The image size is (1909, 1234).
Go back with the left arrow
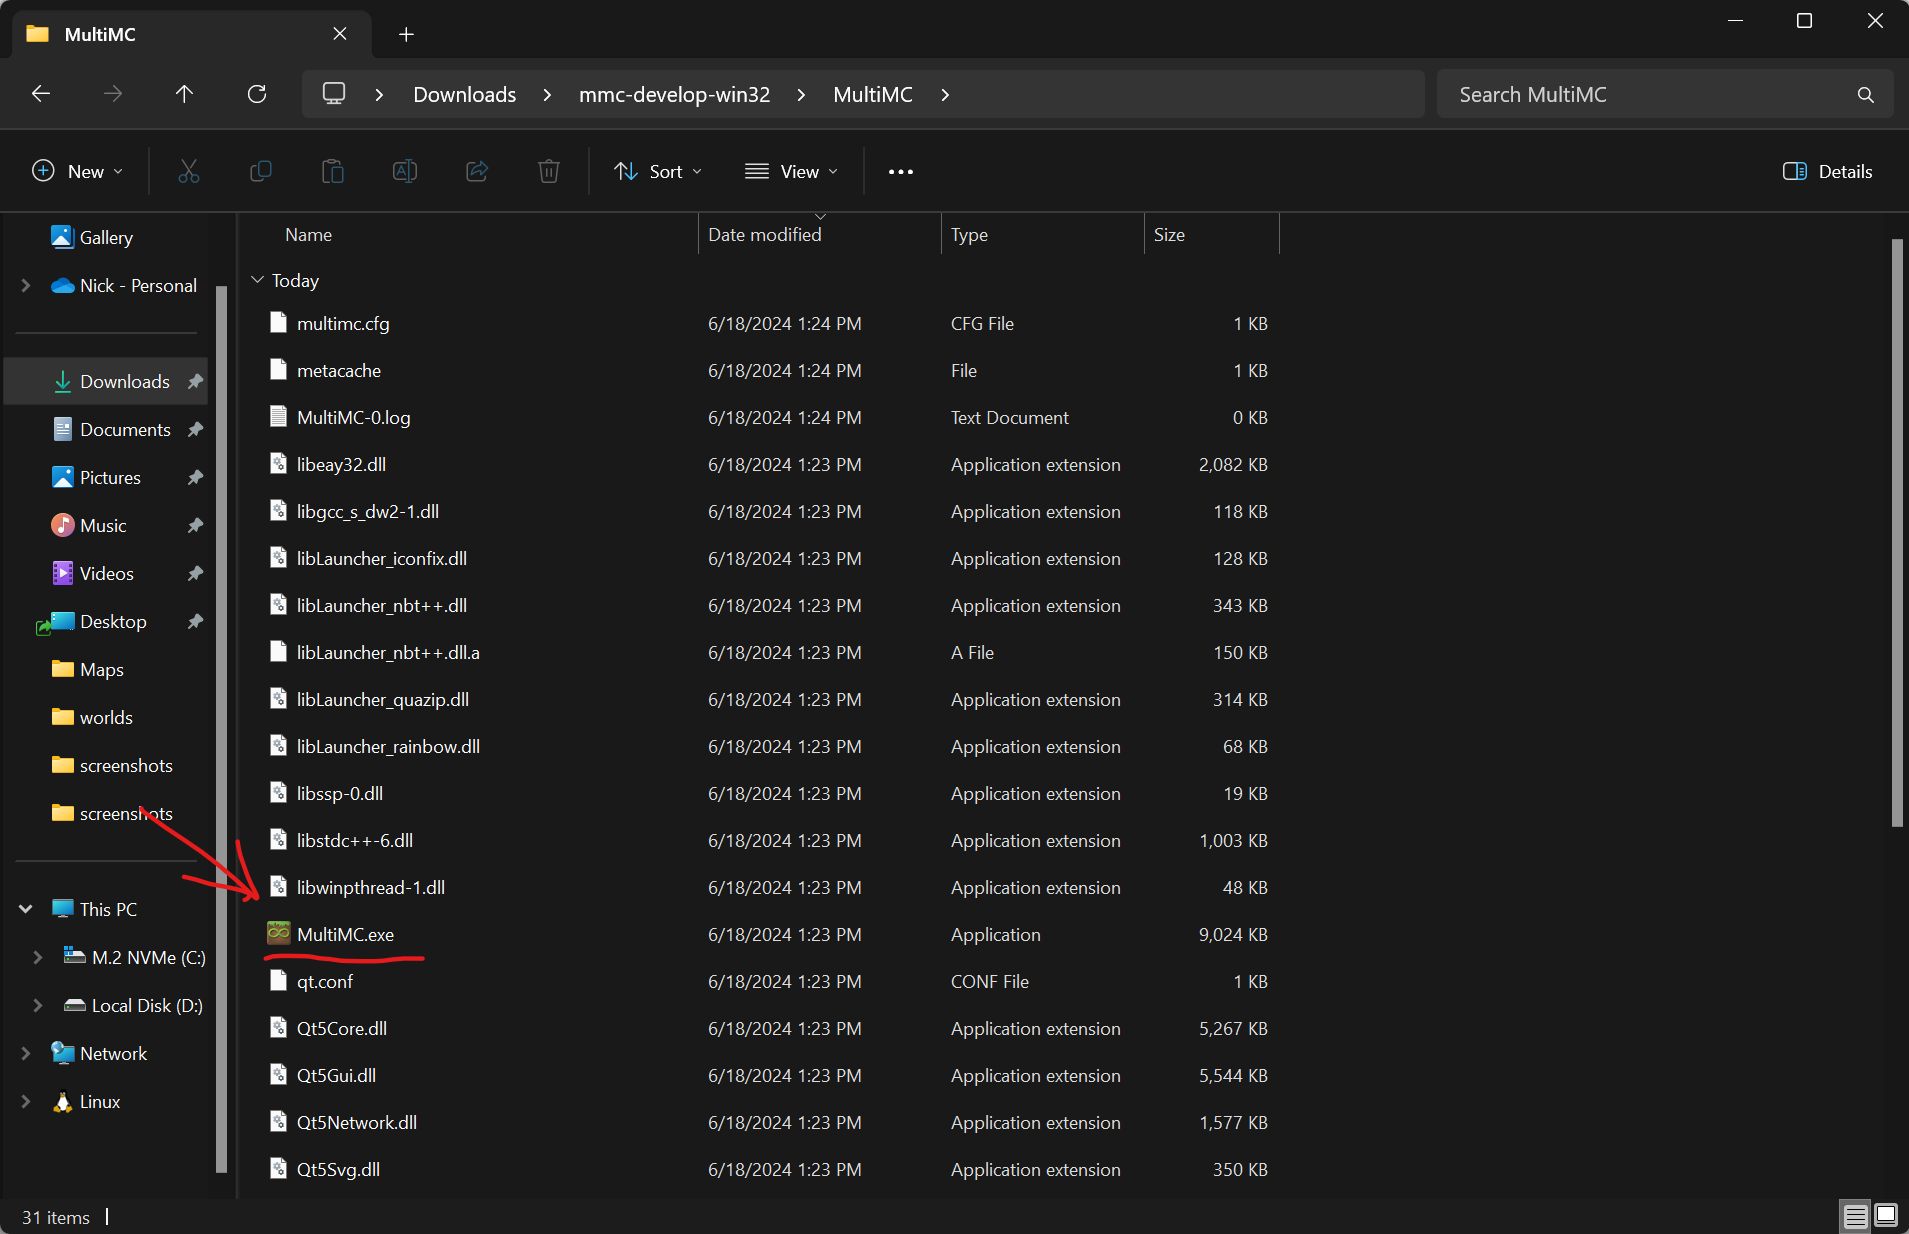click(41, 94)
